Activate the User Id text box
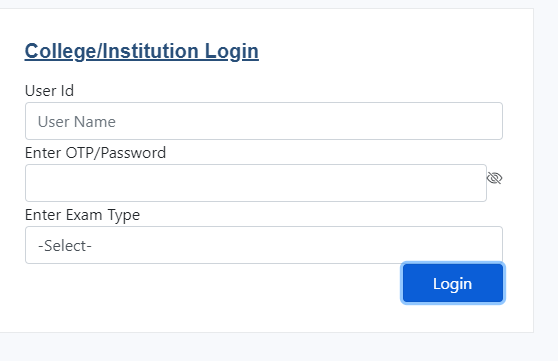This screenshot has width=558, height=361. point(264,121)
